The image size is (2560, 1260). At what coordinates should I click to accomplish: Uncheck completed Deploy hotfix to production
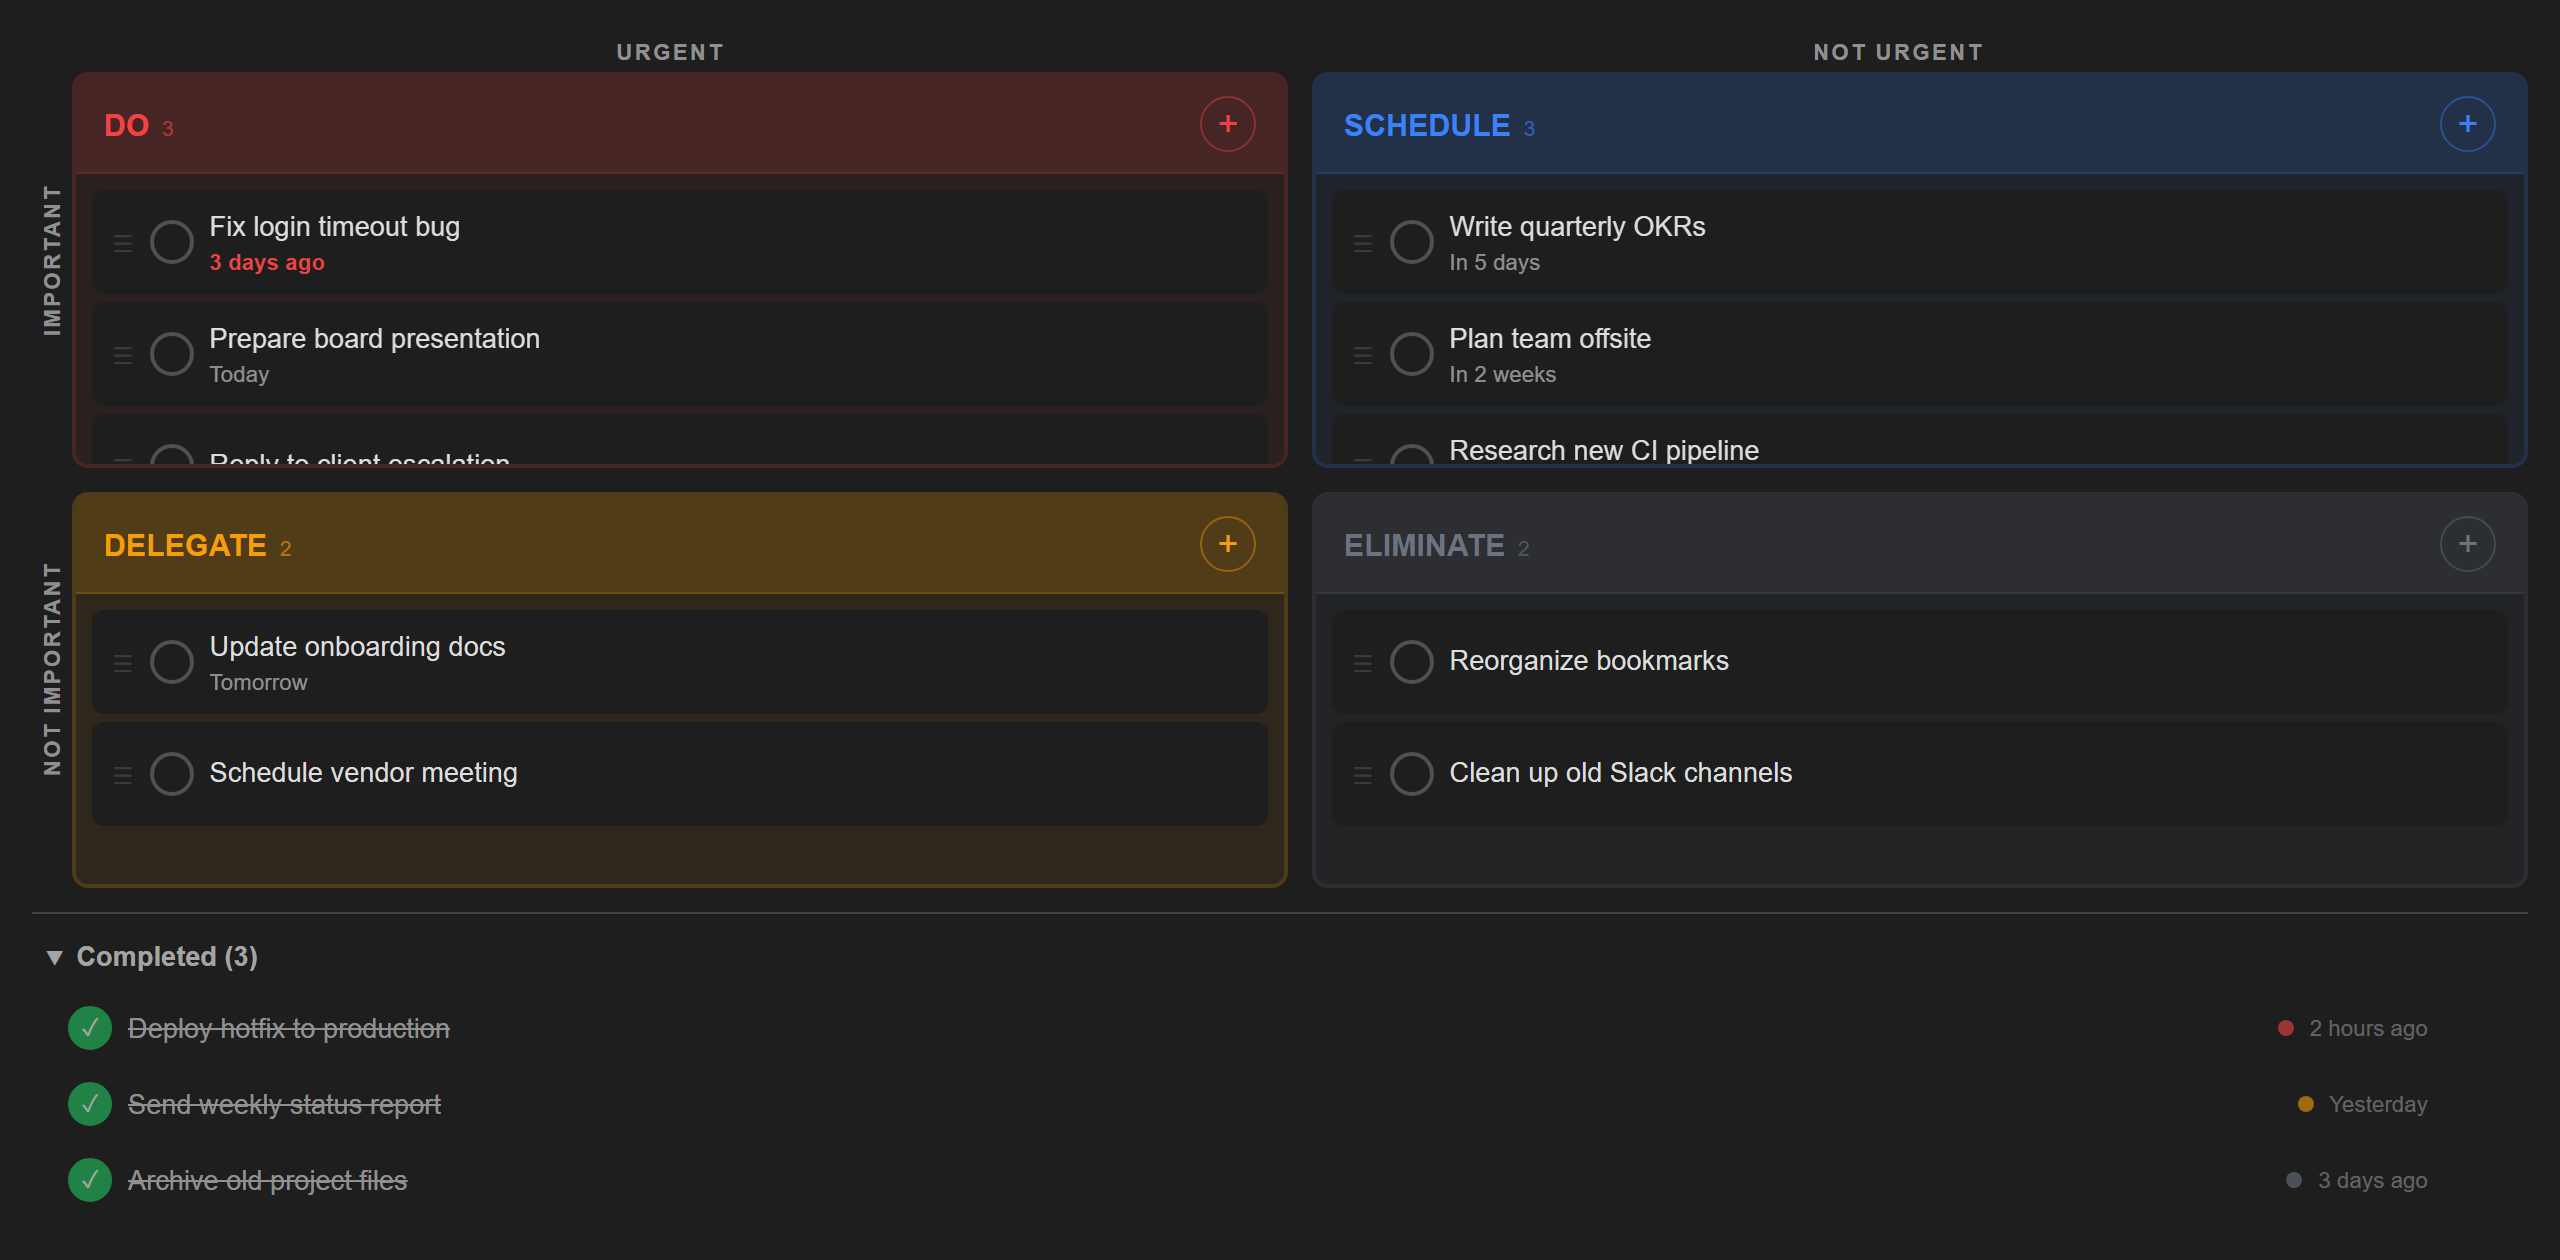click(90, 1028)
